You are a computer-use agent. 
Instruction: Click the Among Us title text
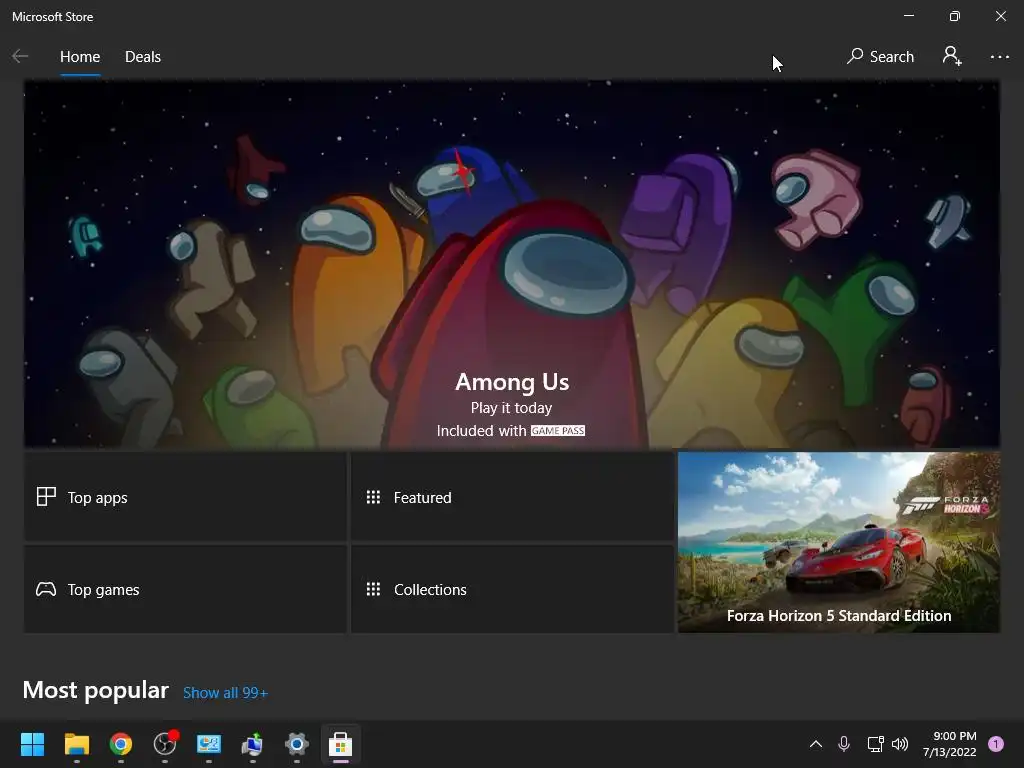(512, 382)
